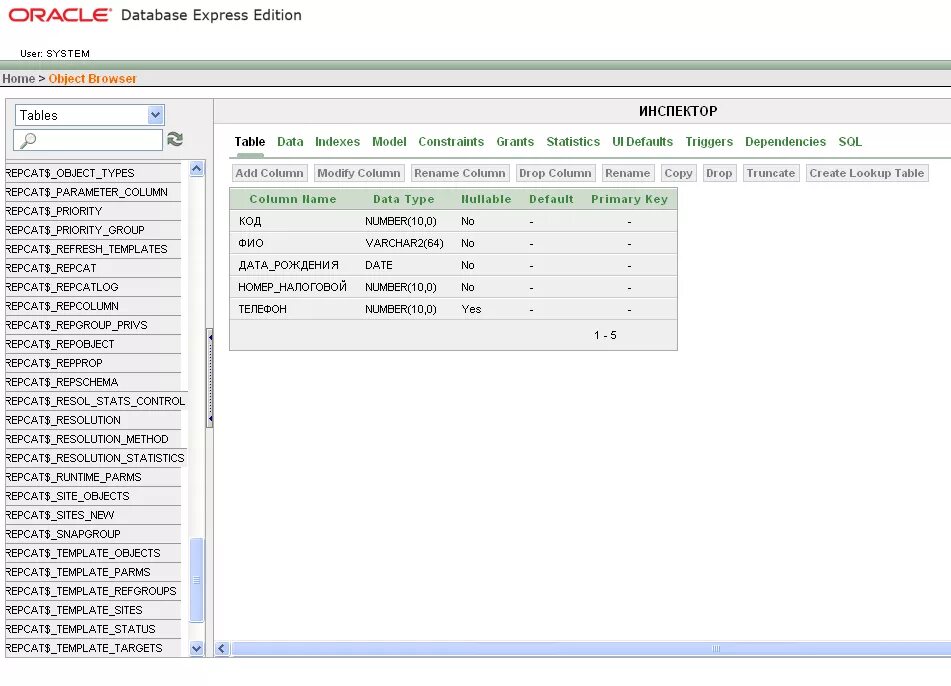The height and width of the screenshot is (686, 951).
Task: Click the НОМЕР_НАЛОГОВОЙ column name cell
Action: coord(292,287)
